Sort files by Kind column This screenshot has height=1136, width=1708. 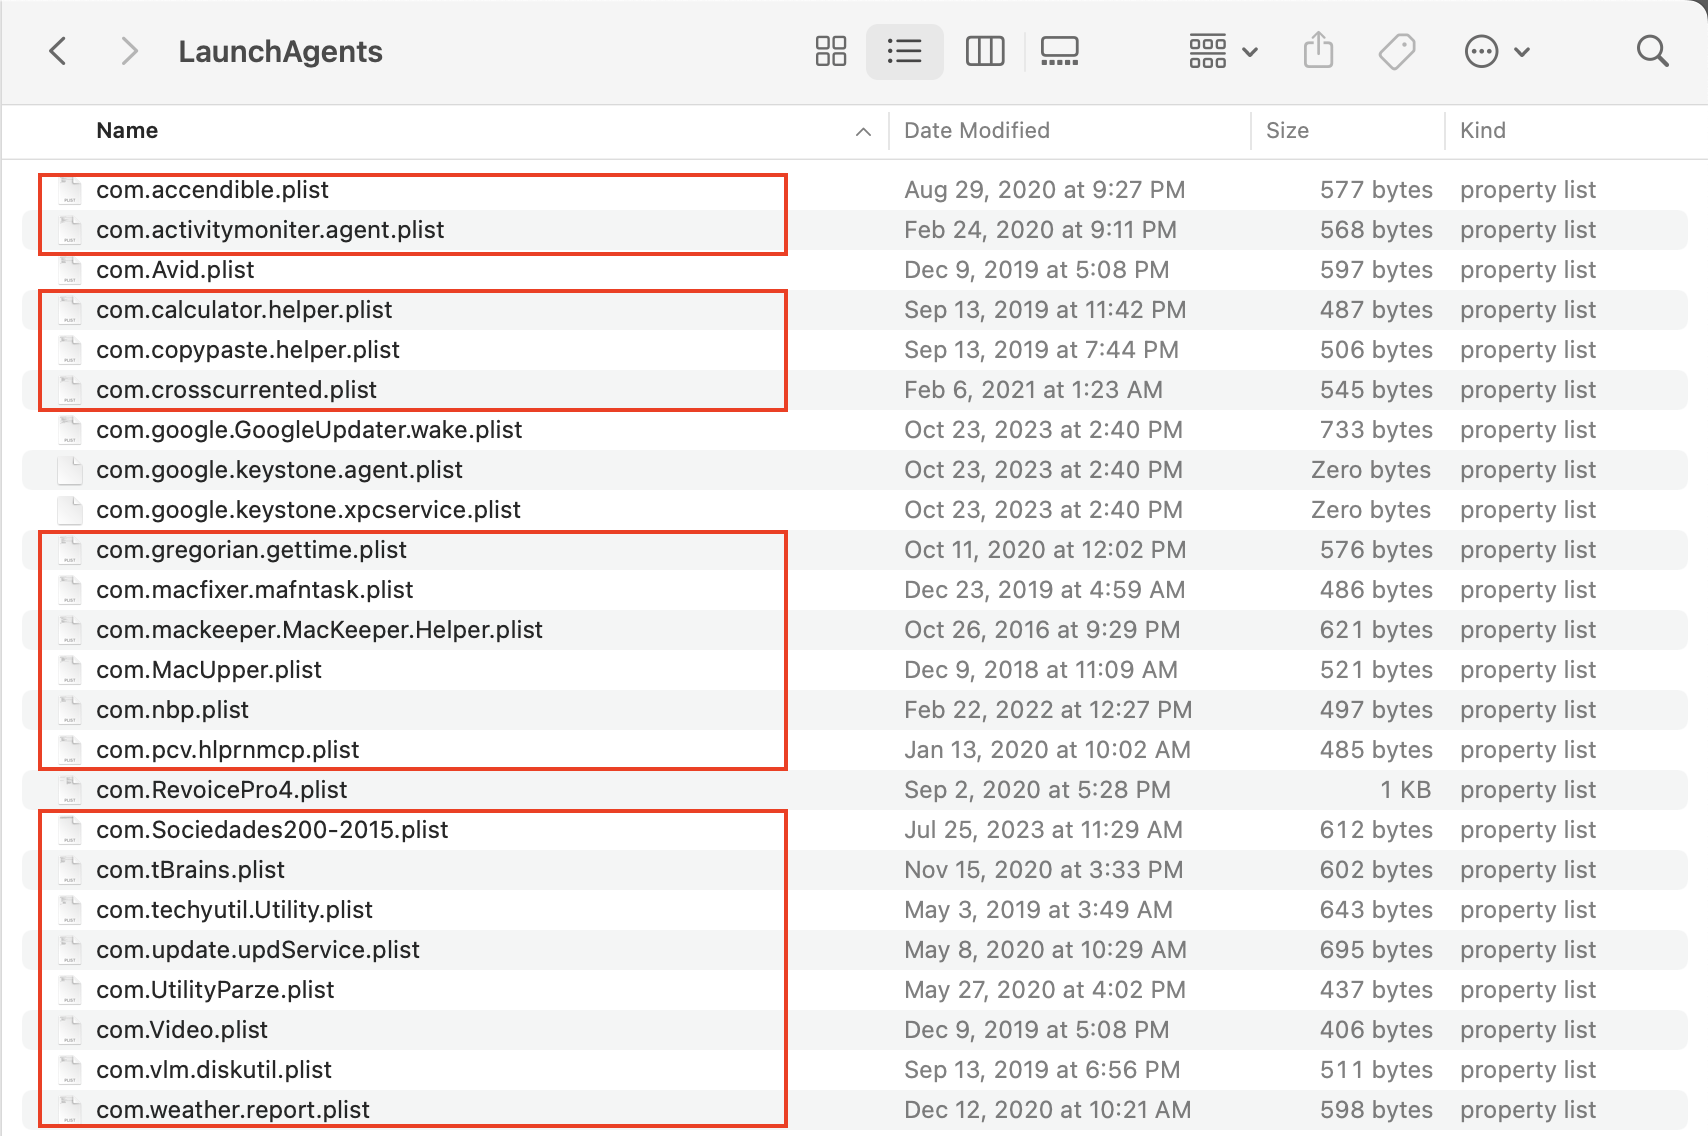point(1483,131)
